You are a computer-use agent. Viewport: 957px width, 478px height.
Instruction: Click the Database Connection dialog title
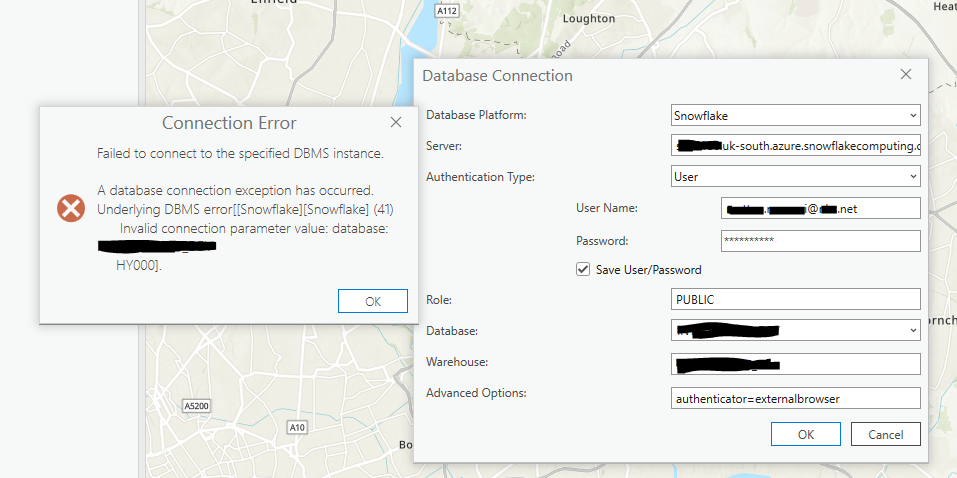click(x=497, y=76)
